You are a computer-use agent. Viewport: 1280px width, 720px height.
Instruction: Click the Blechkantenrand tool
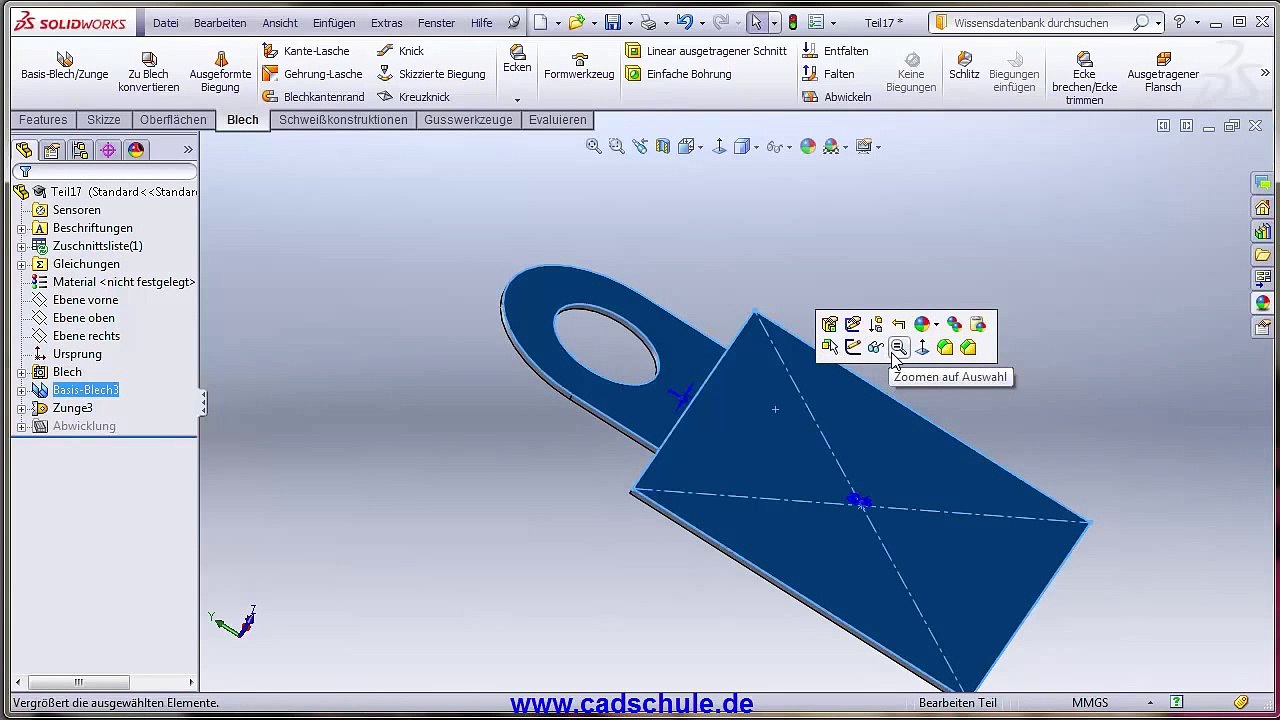[x=313, y=97]
